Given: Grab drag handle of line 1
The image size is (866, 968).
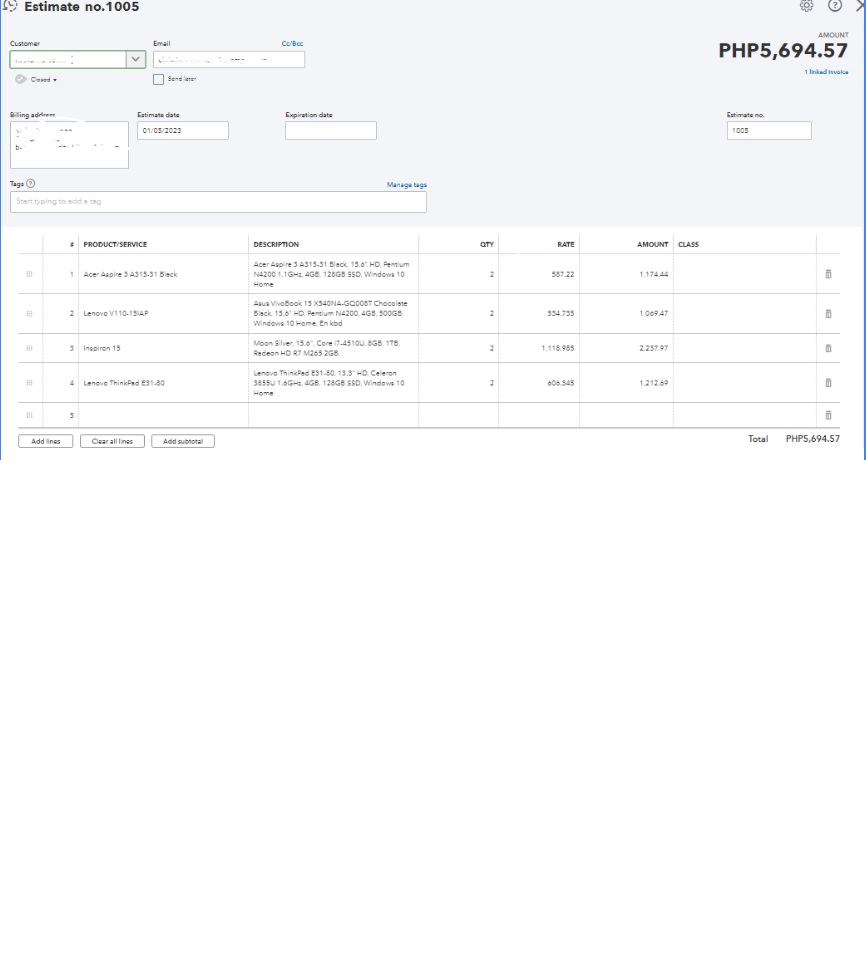Looking at the screenshot, I should click(29, 274).
